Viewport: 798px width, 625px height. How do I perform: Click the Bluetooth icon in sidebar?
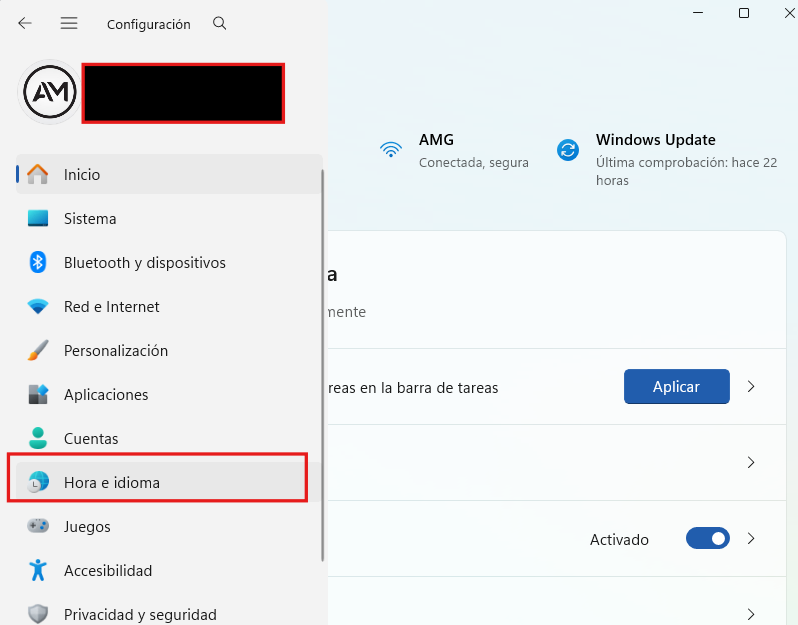(38, 262)
